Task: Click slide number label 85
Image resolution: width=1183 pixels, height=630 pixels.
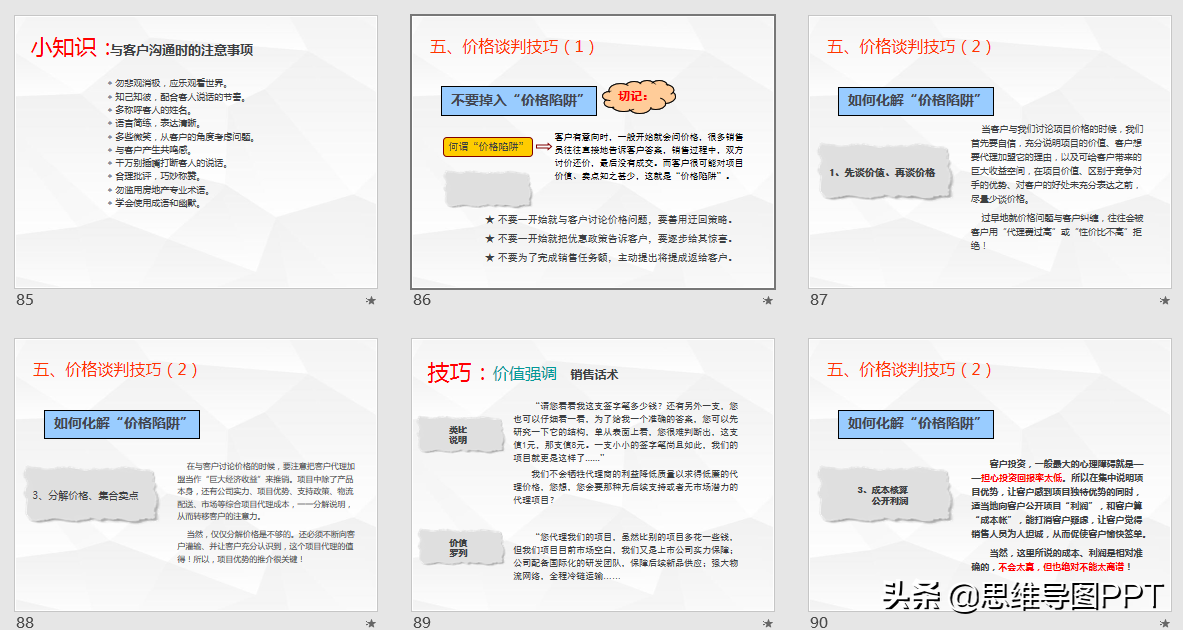Action: [x=25, y=300]
